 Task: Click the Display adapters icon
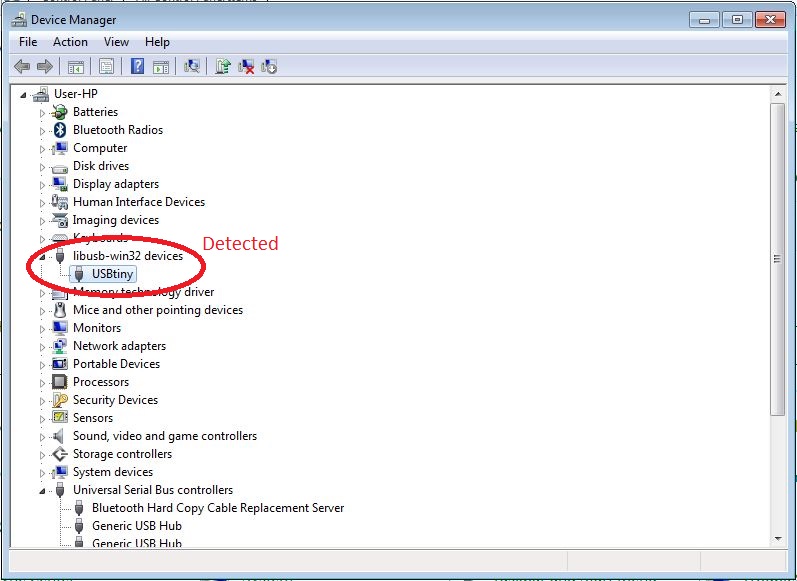(x=59, y=184)
